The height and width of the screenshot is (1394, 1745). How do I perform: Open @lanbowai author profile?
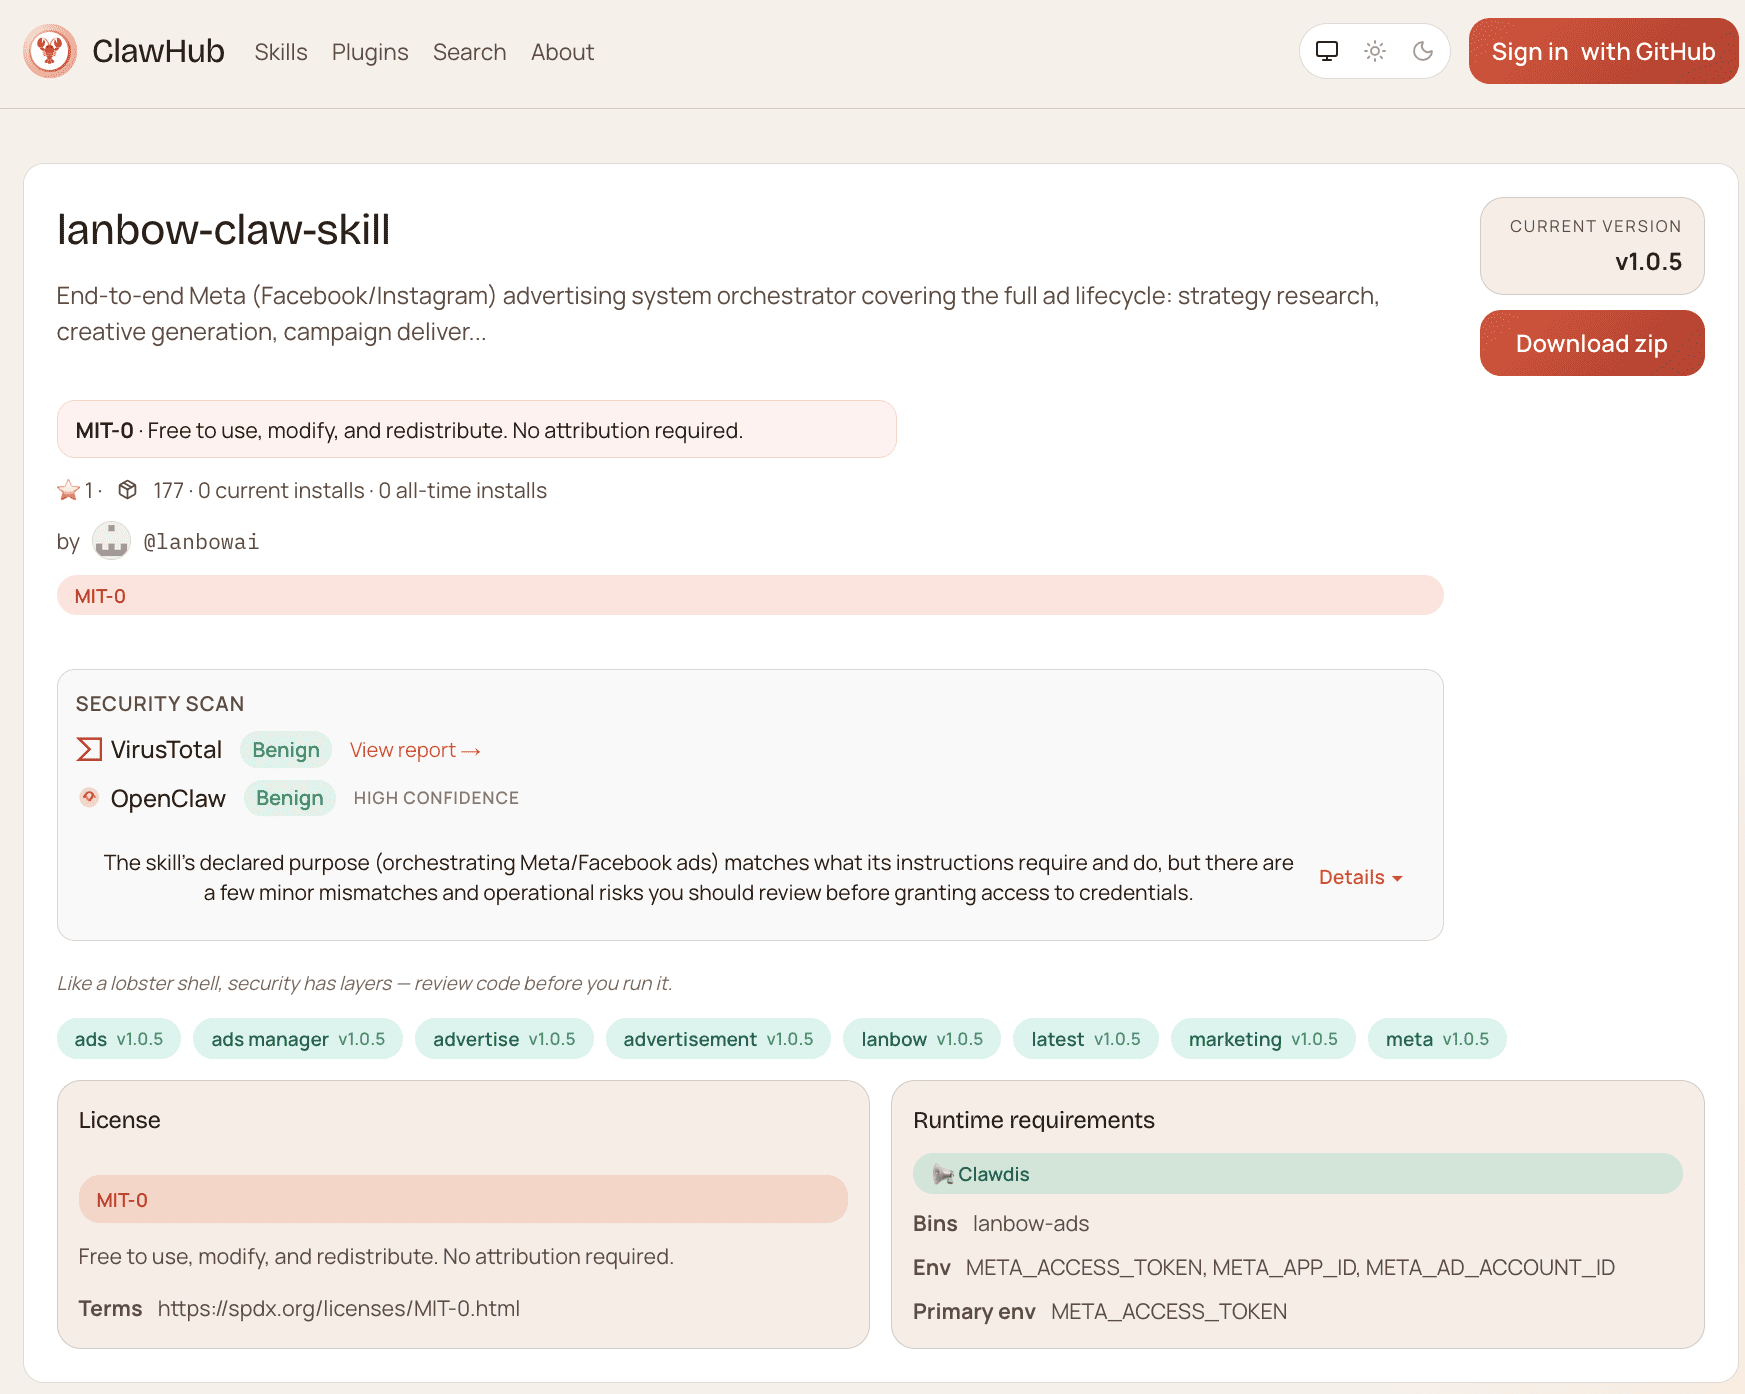[x=201, y=541]
